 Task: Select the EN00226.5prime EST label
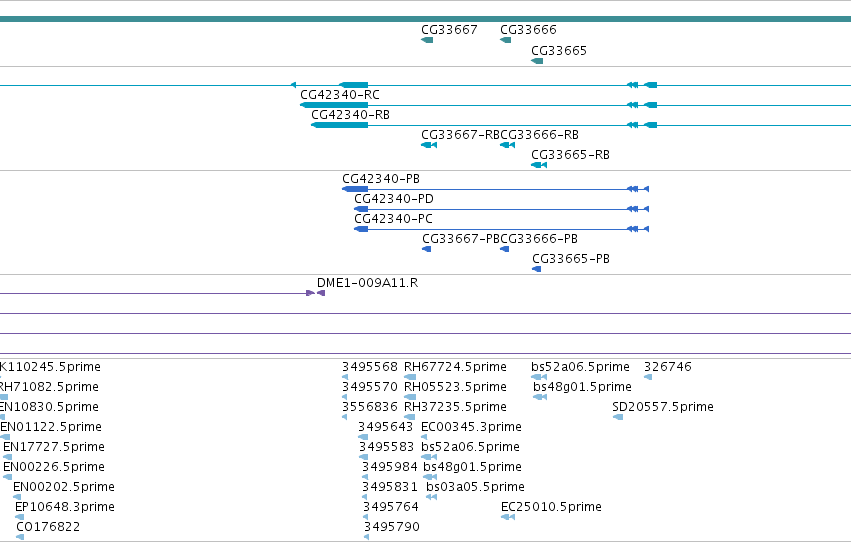54,467
